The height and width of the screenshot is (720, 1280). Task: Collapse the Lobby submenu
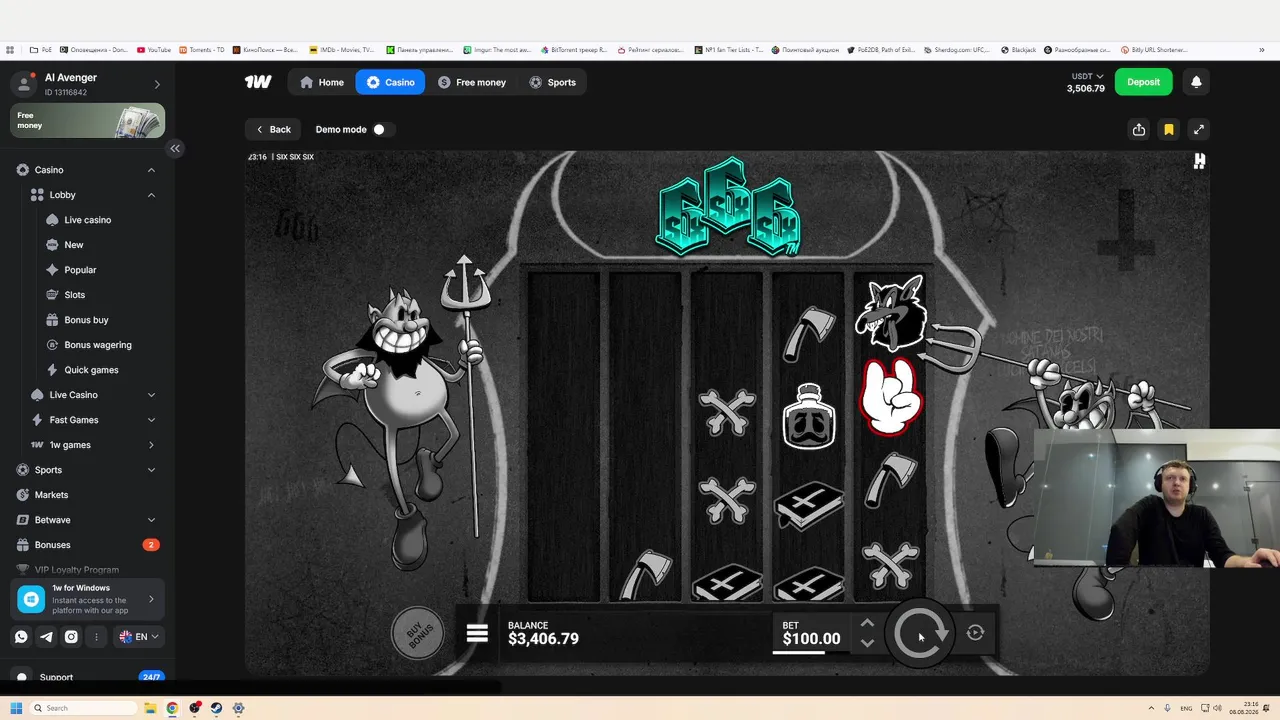(x=151, y=195)
